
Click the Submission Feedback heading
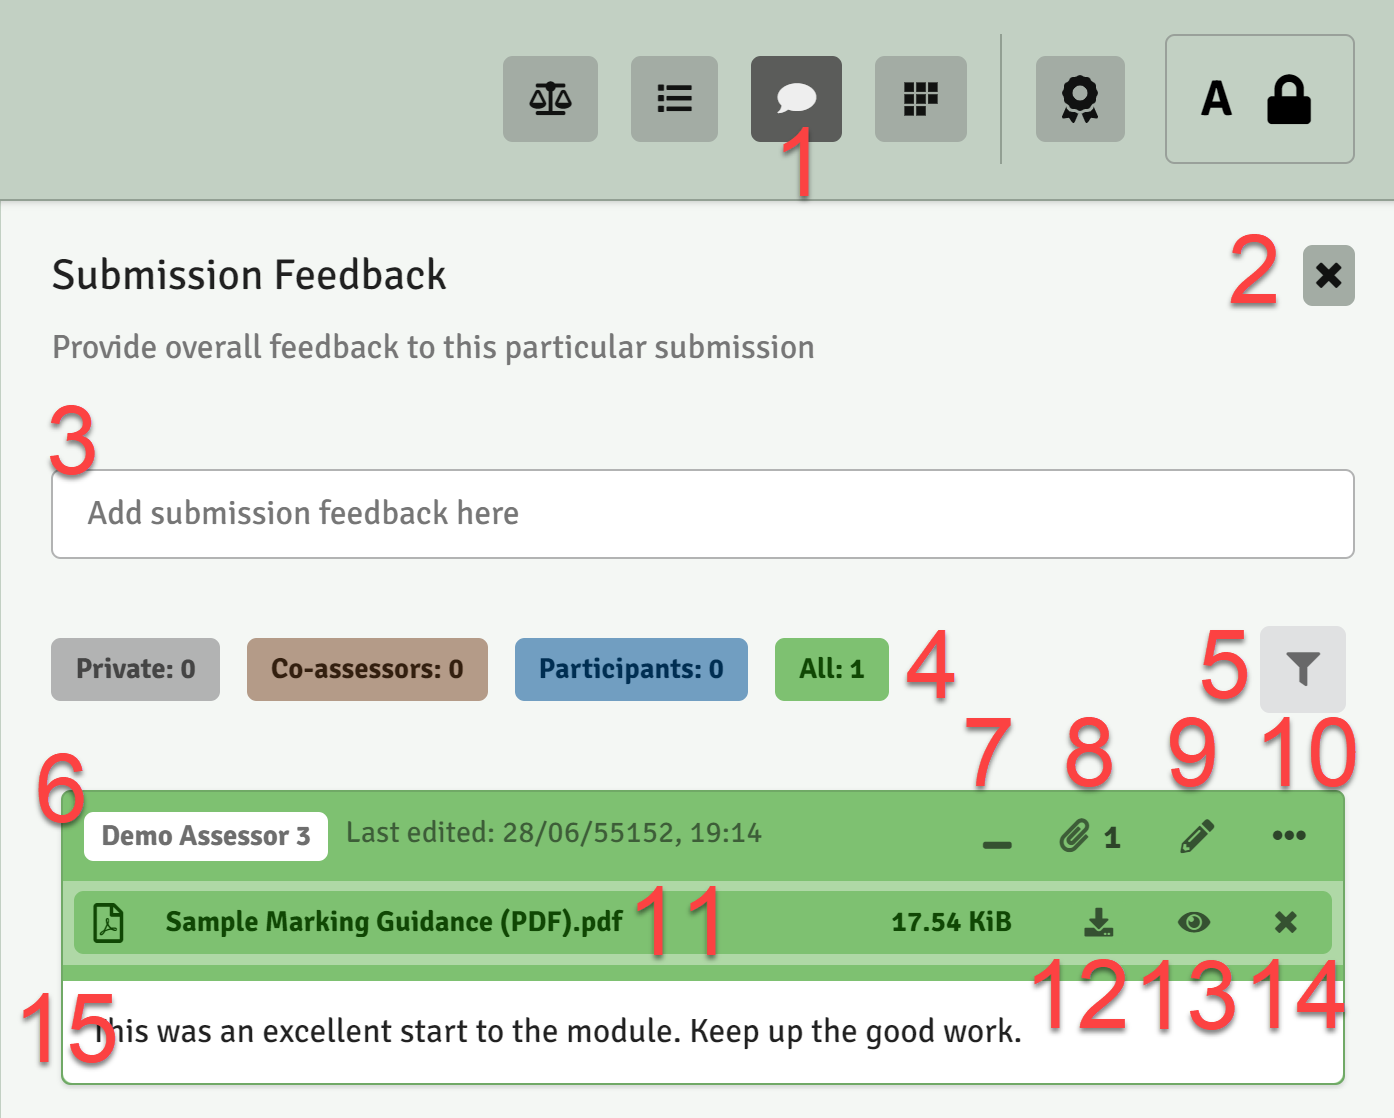point(249,275)
